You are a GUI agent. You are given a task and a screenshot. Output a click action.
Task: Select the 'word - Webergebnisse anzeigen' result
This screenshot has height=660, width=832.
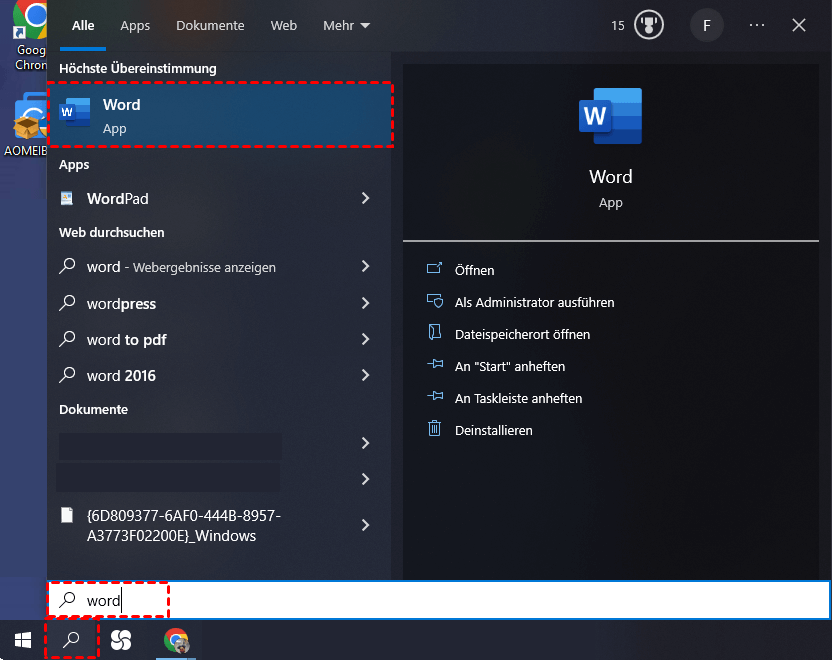pyautogui.click(x=181, y=267)
